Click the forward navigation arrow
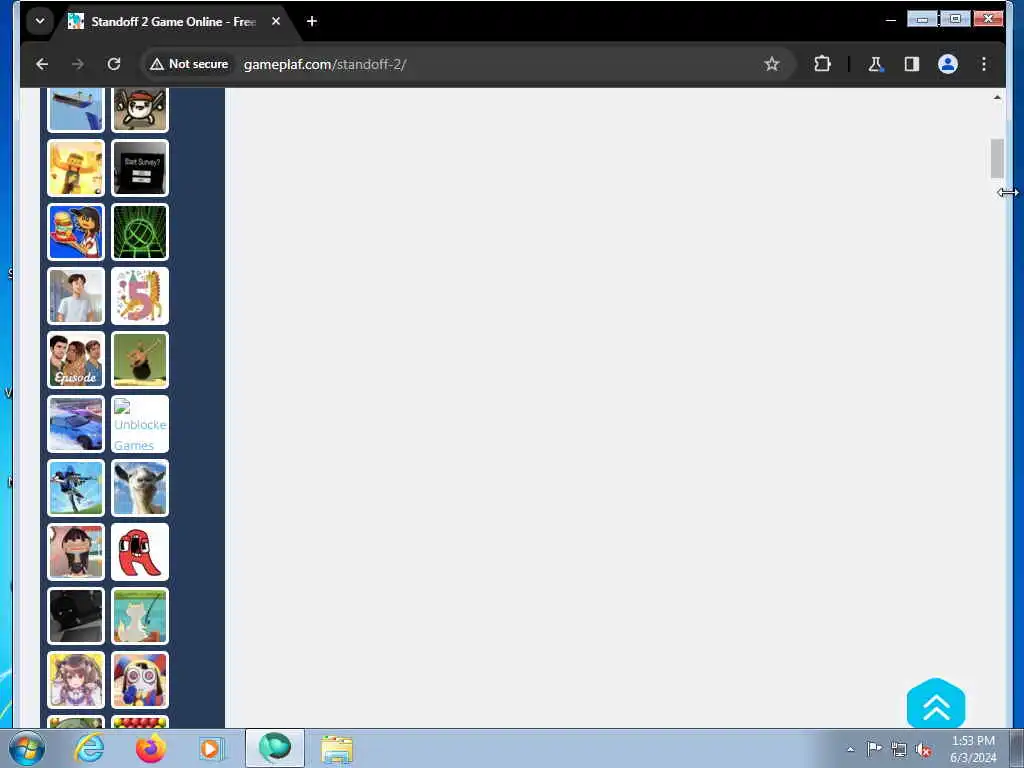Screen dimensions: 1024x768 (x=78, y=64)
